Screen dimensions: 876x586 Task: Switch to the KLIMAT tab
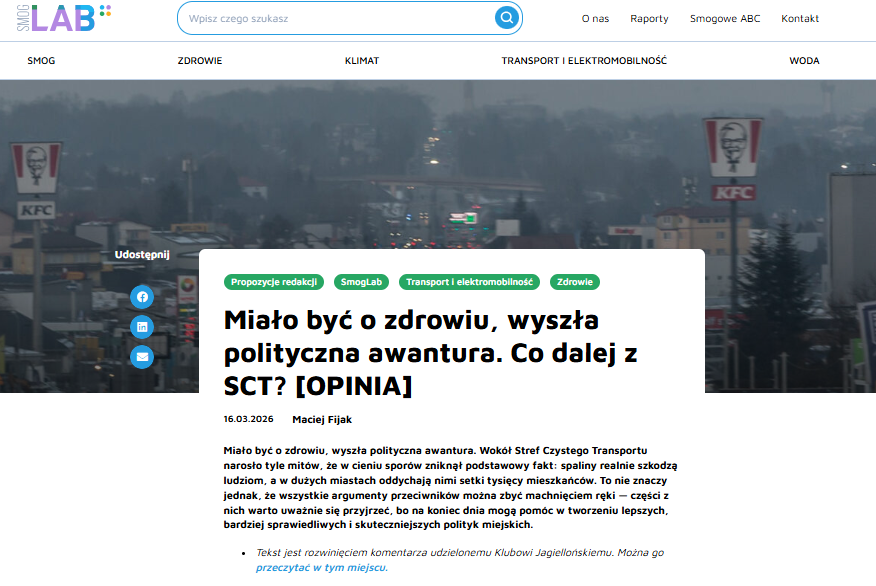click(x=364, y=61)
